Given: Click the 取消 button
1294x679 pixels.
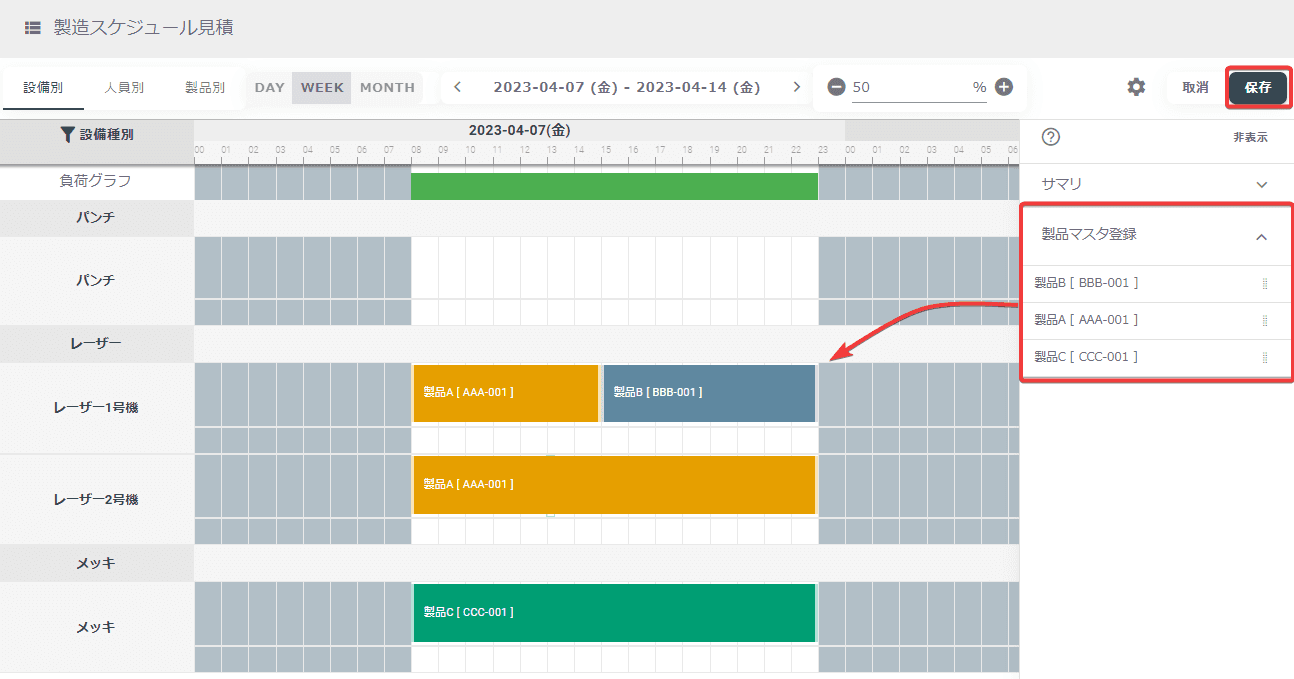Looking at the screenshot, I should click(1195, 87).
